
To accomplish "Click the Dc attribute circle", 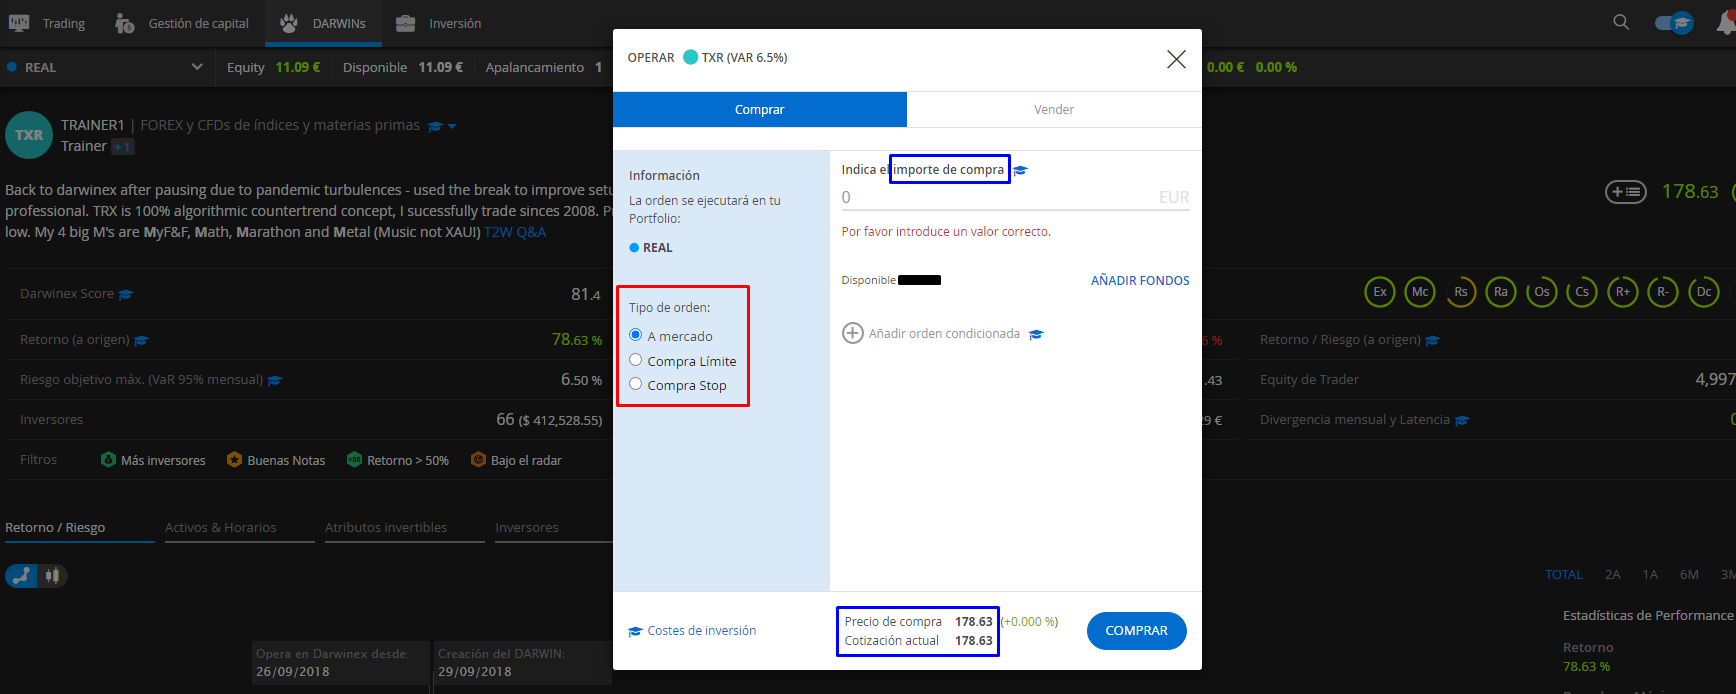I will (x=1704, y=292).
